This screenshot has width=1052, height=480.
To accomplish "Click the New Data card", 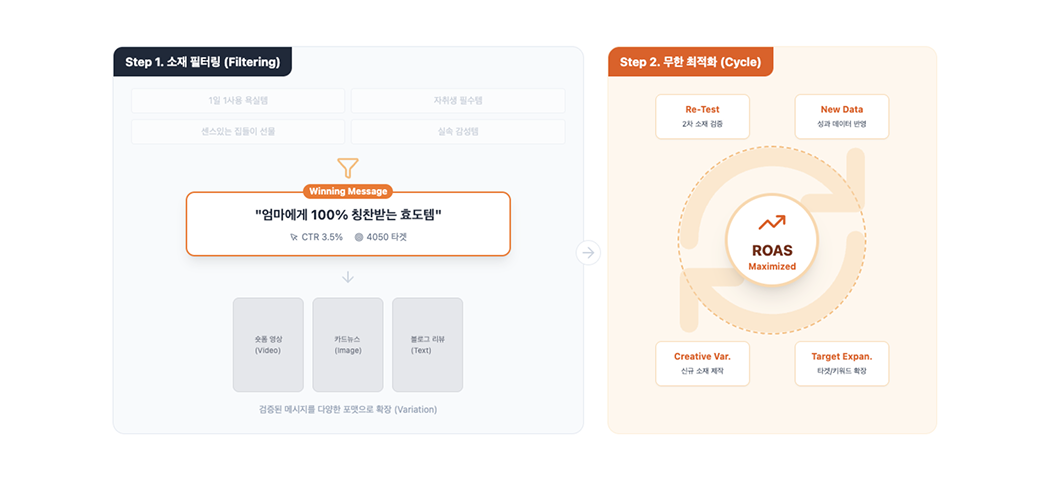I will click(841, 116).
